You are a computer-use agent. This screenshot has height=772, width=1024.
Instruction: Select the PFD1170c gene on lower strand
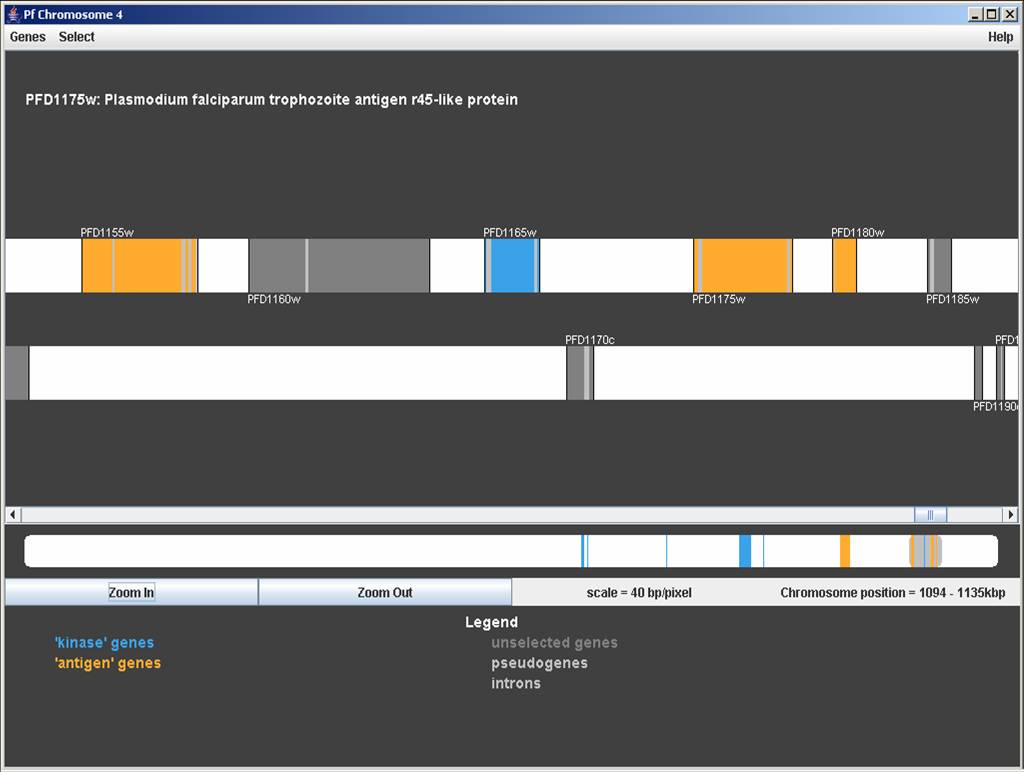pyautogui.click(x=579, y=373)
